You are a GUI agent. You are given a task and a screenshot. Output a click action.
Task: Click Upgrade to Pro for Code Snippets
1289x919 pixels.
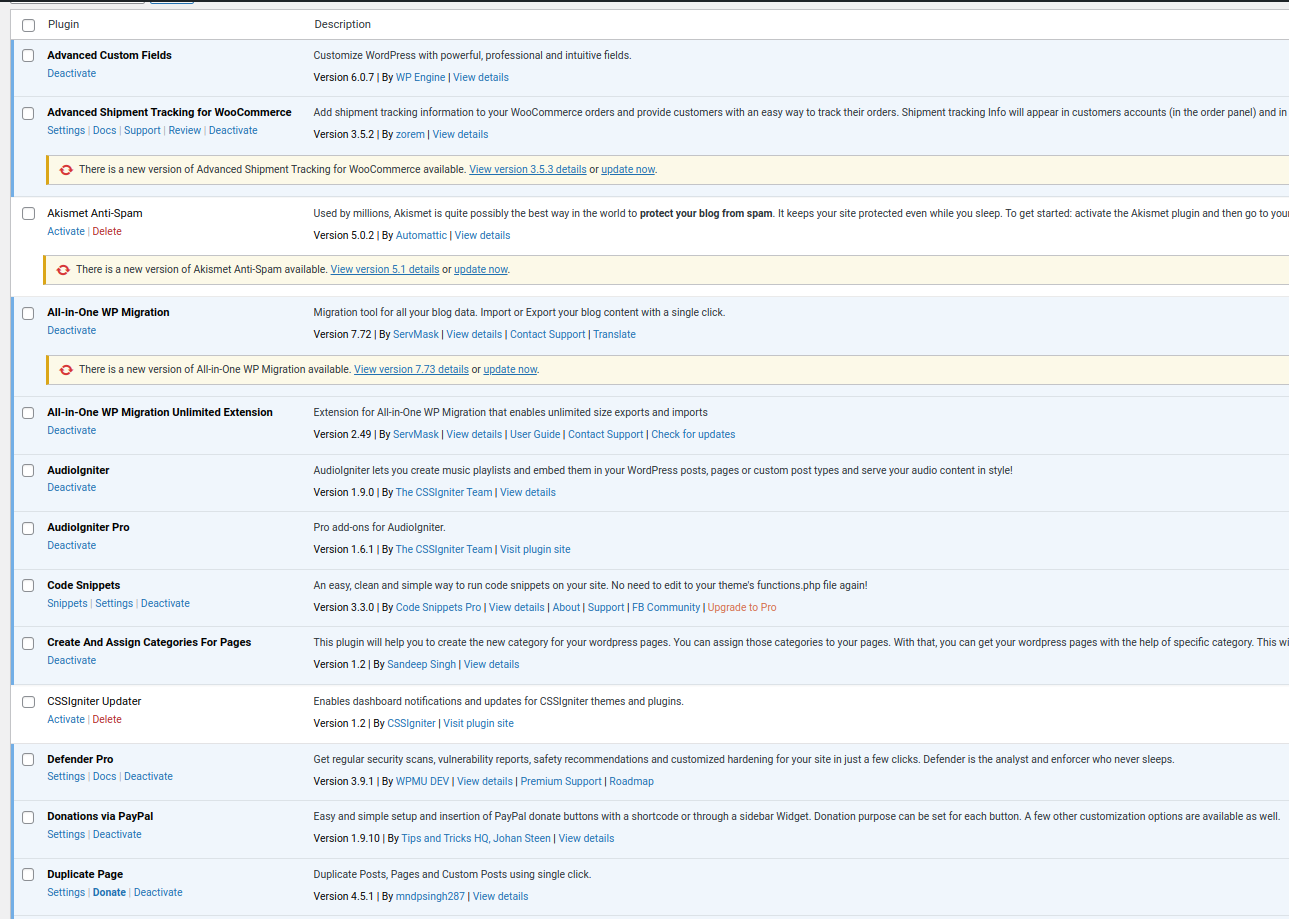tap(742, 608)
